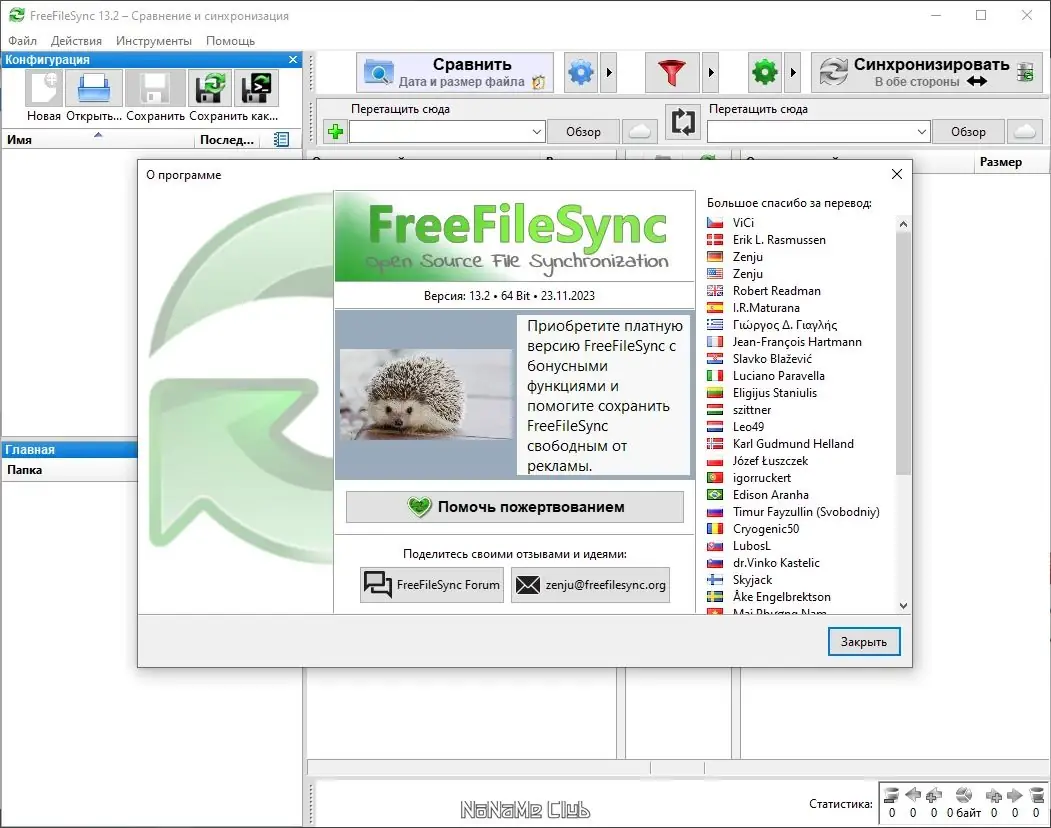Click translator Karl Gudmund Helland
The image size is (1051, 828).
(793, 444)
